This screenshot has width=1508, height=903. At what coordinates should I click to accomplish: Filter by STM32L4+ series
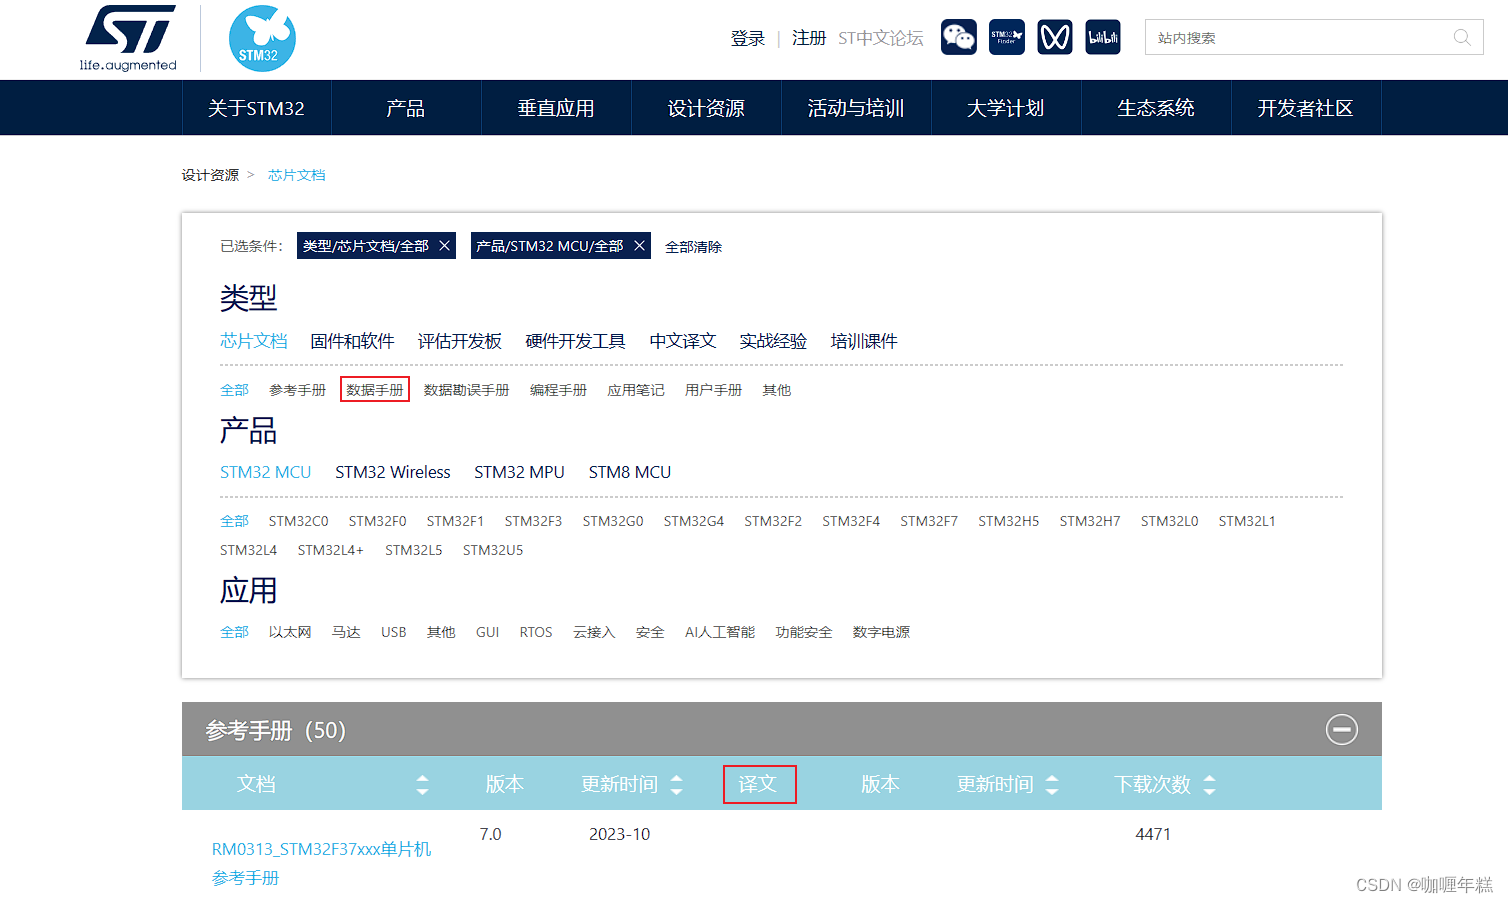click(331, 550)
